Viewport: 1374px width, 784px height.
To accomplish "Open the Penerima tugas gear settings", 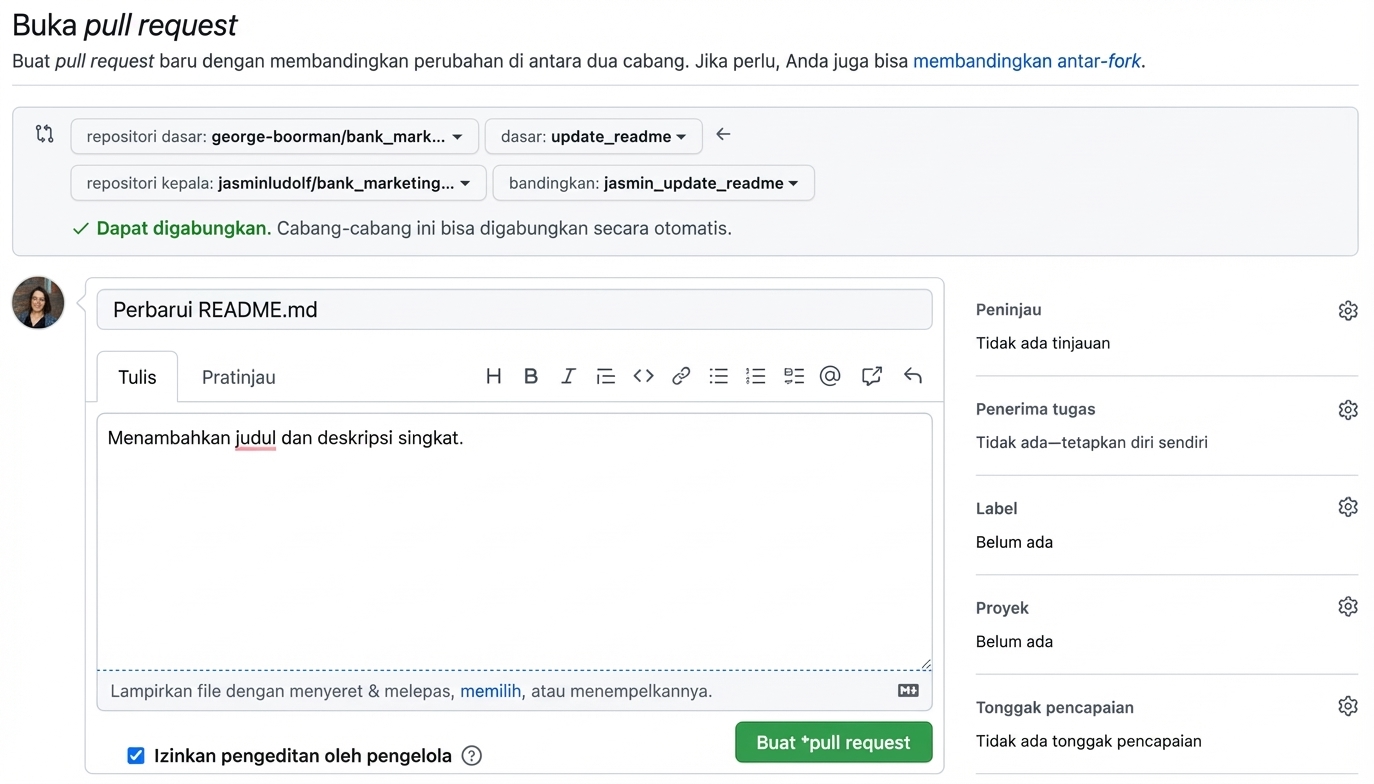I will 1348,410.
